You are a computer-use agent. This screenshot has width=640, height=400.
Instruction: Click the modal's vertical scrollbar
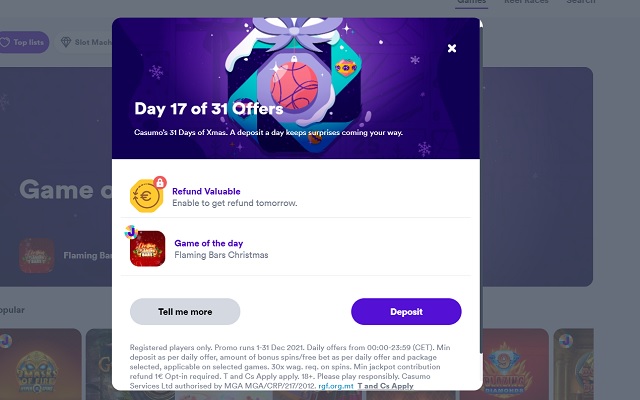pyautogui.click(x=481, y=186)
